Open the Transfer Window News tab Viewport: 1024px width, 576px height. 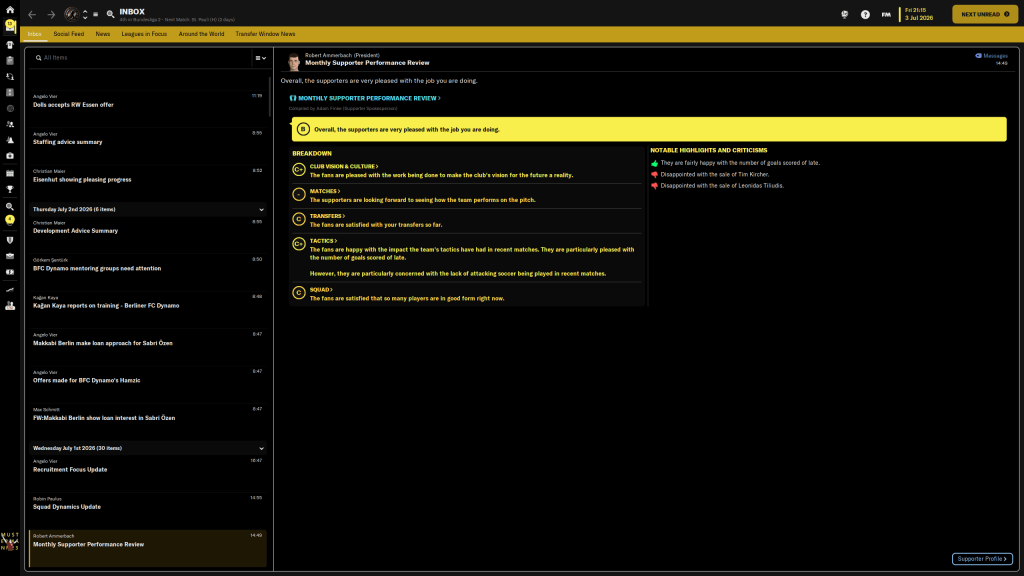[265, 34]
